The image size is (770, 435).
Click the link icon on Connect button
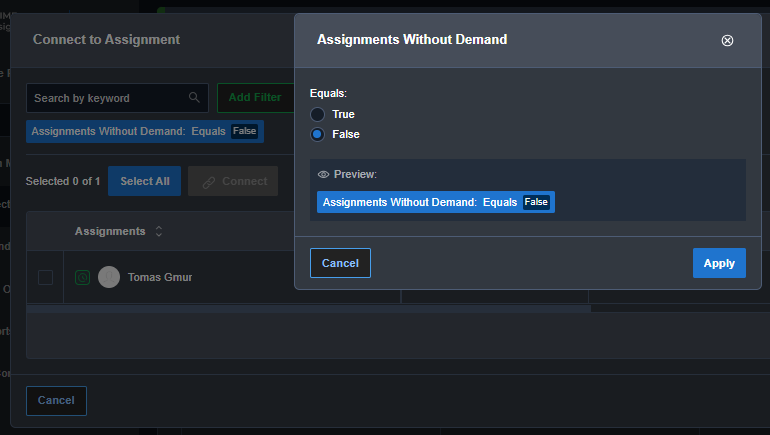tap(208, 182)
